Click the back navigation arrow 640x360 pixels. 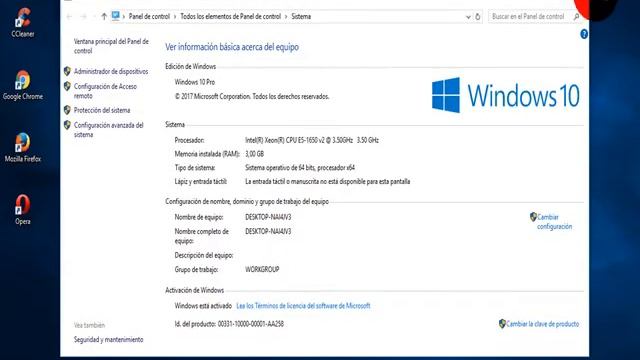[x=69, y=17]
